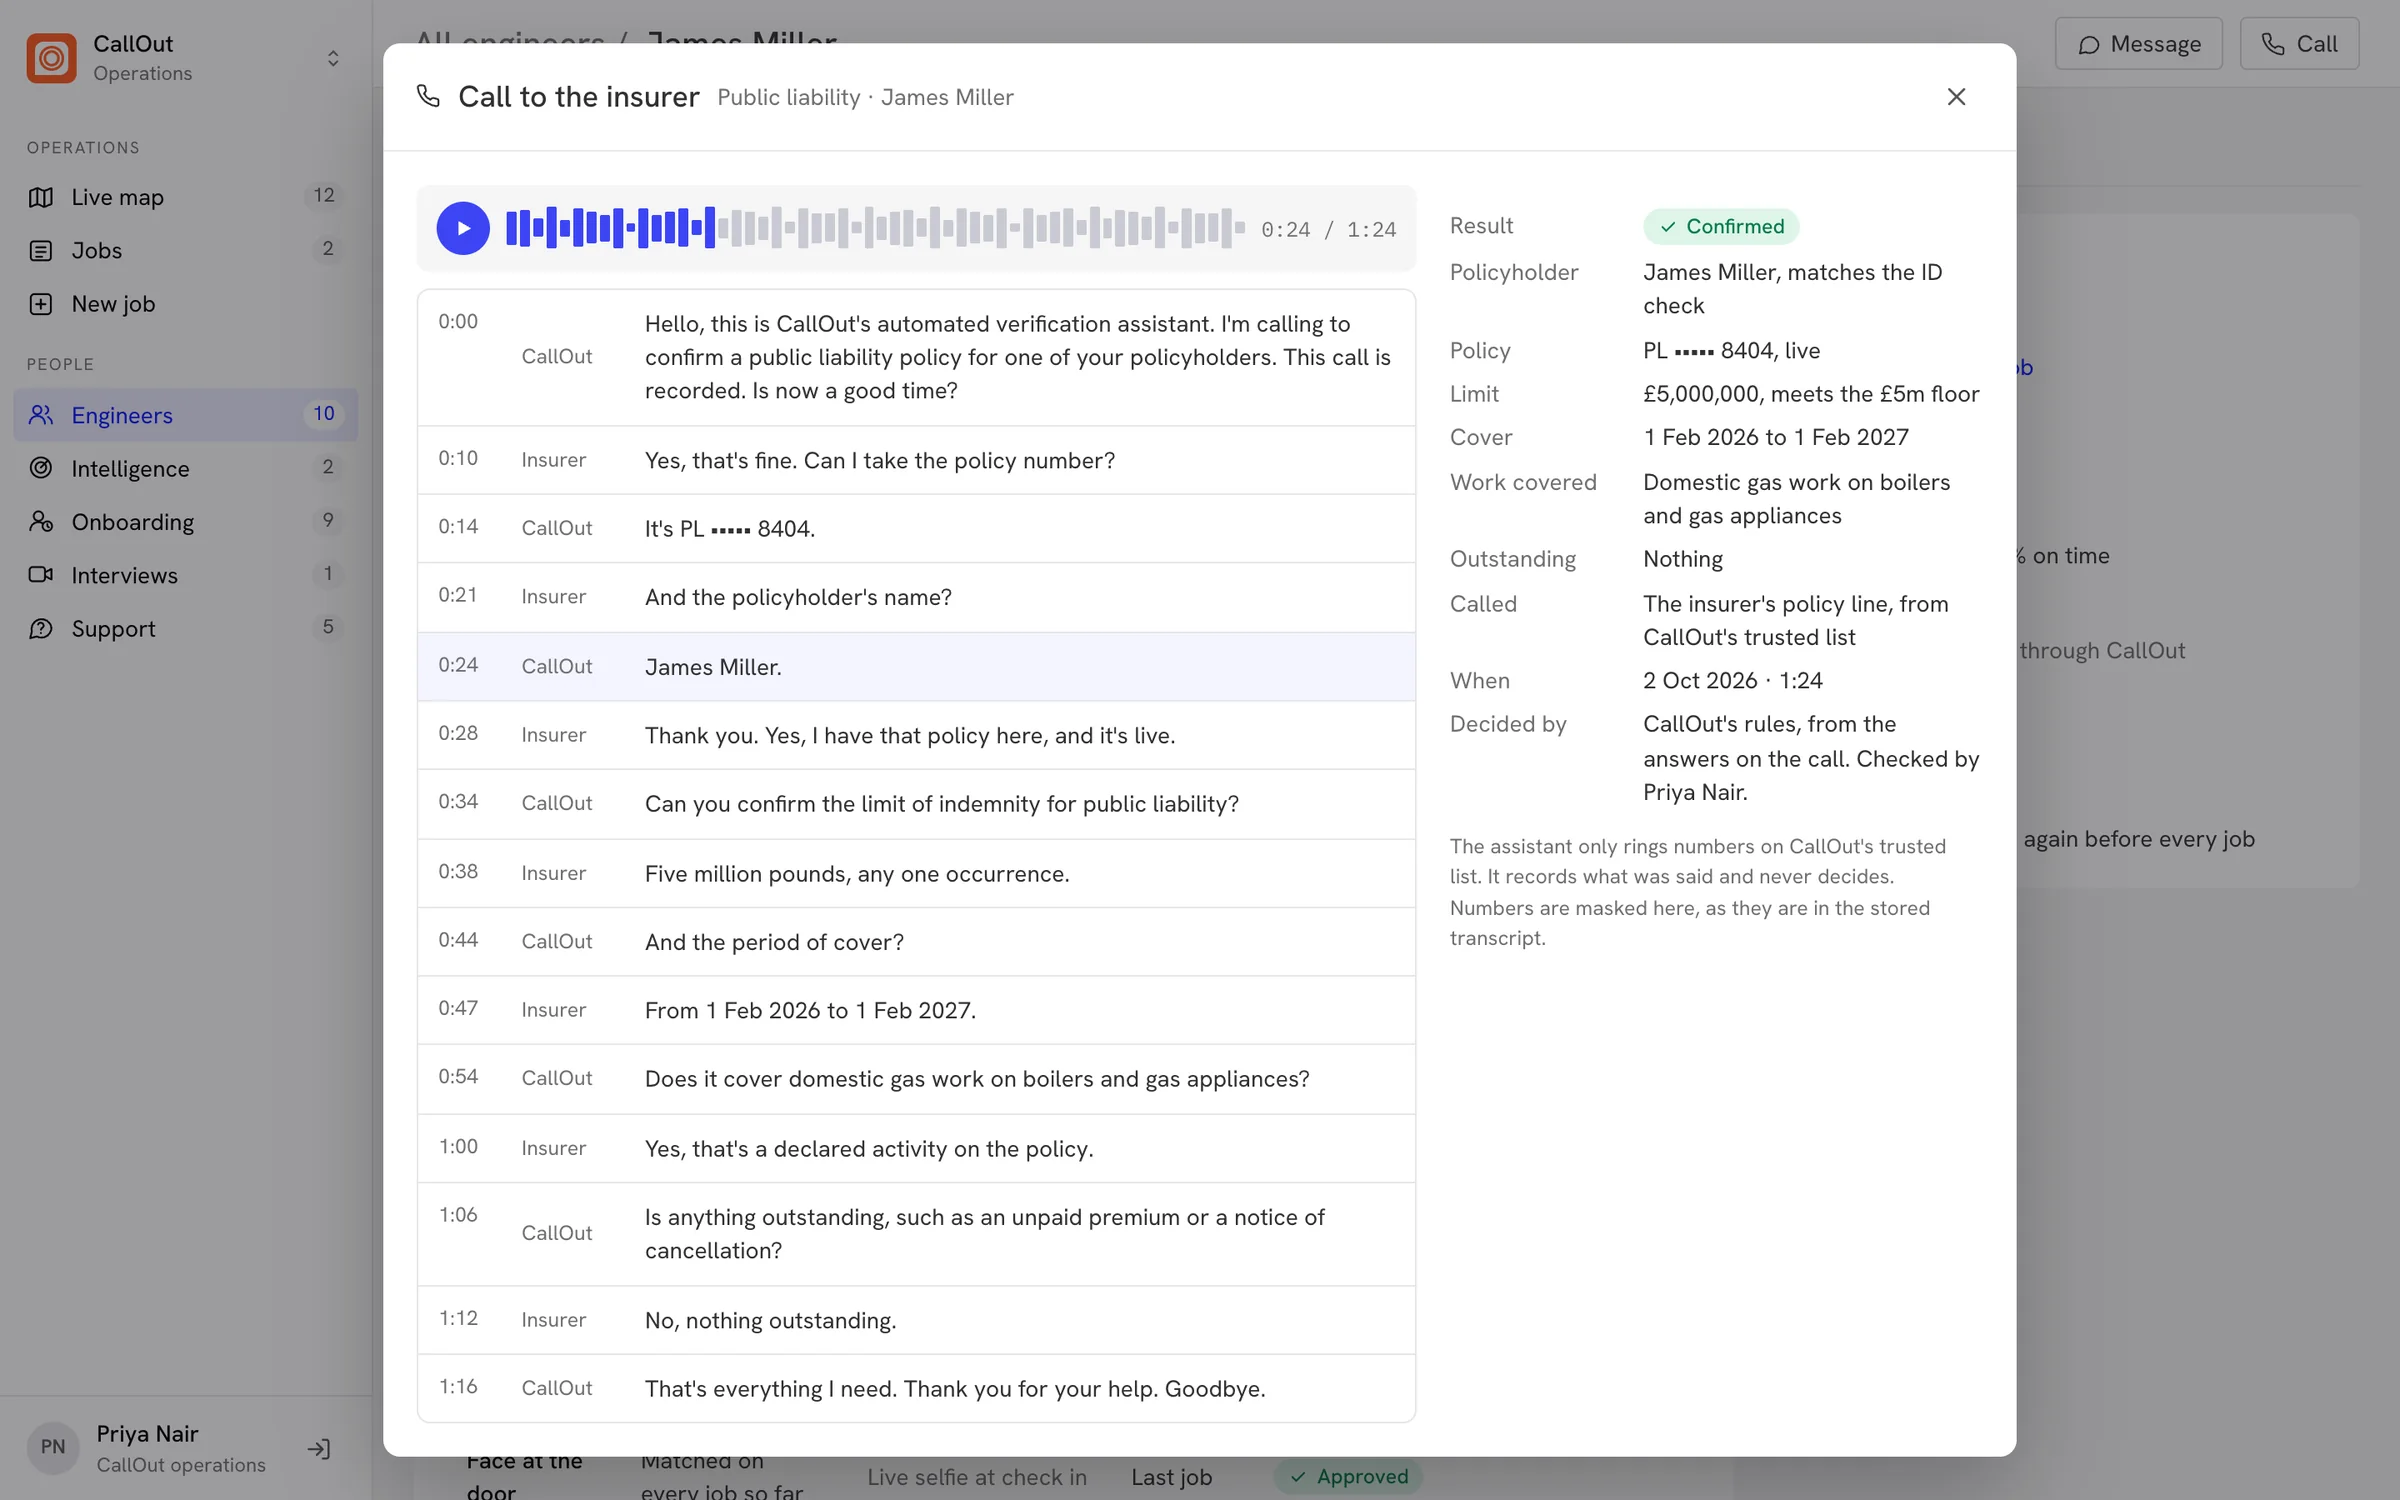Click 'Yes, that's a declared activity' line
Screen dimensions: 2400x1500
tap(916, 1149)
